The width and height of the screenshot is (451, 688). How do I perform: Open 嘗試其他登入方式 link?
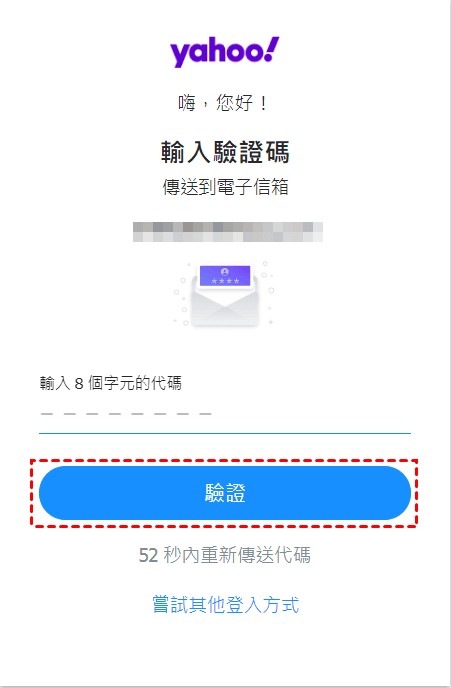click(225, 605)
